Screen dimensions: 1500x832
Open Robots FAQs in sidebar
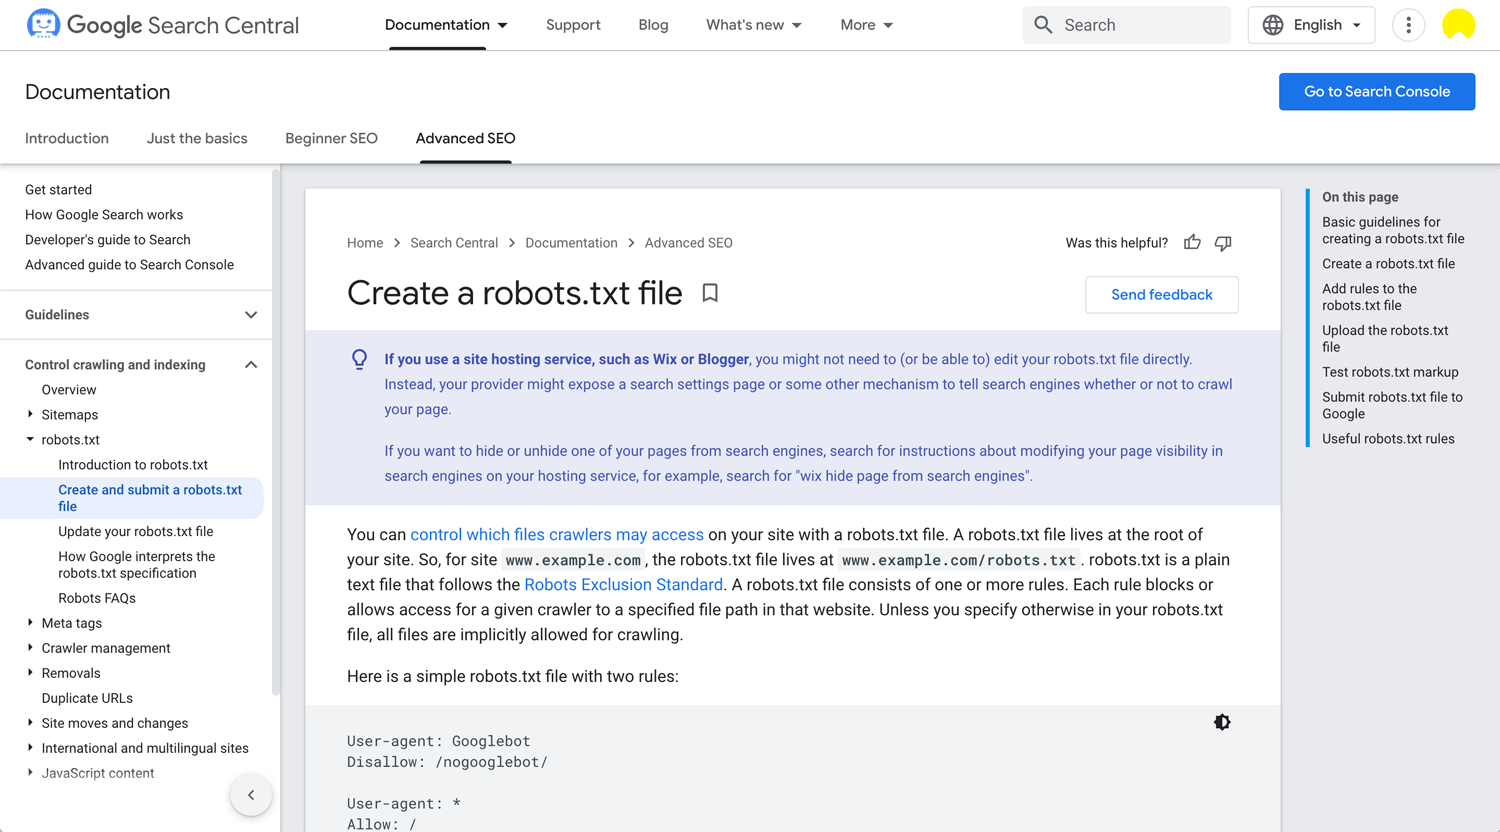[97, 598]
